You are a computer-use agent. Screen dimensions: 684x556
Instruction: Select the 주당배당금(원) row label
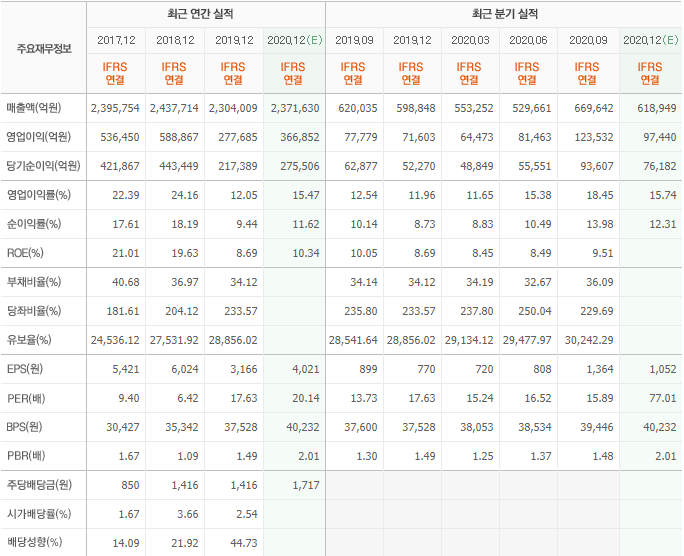(x=39, y=485)
